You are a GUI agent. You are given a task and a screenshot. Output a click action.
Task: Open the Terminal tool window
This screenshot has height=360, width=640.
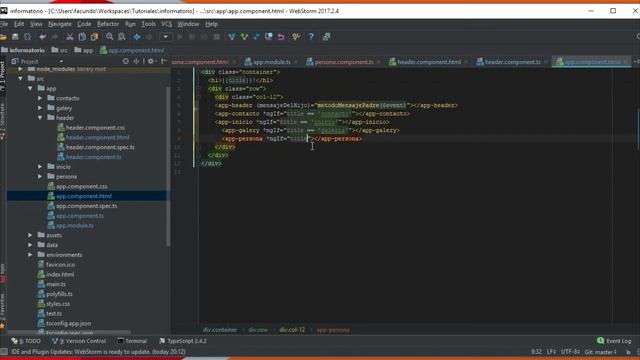[132, 341]
